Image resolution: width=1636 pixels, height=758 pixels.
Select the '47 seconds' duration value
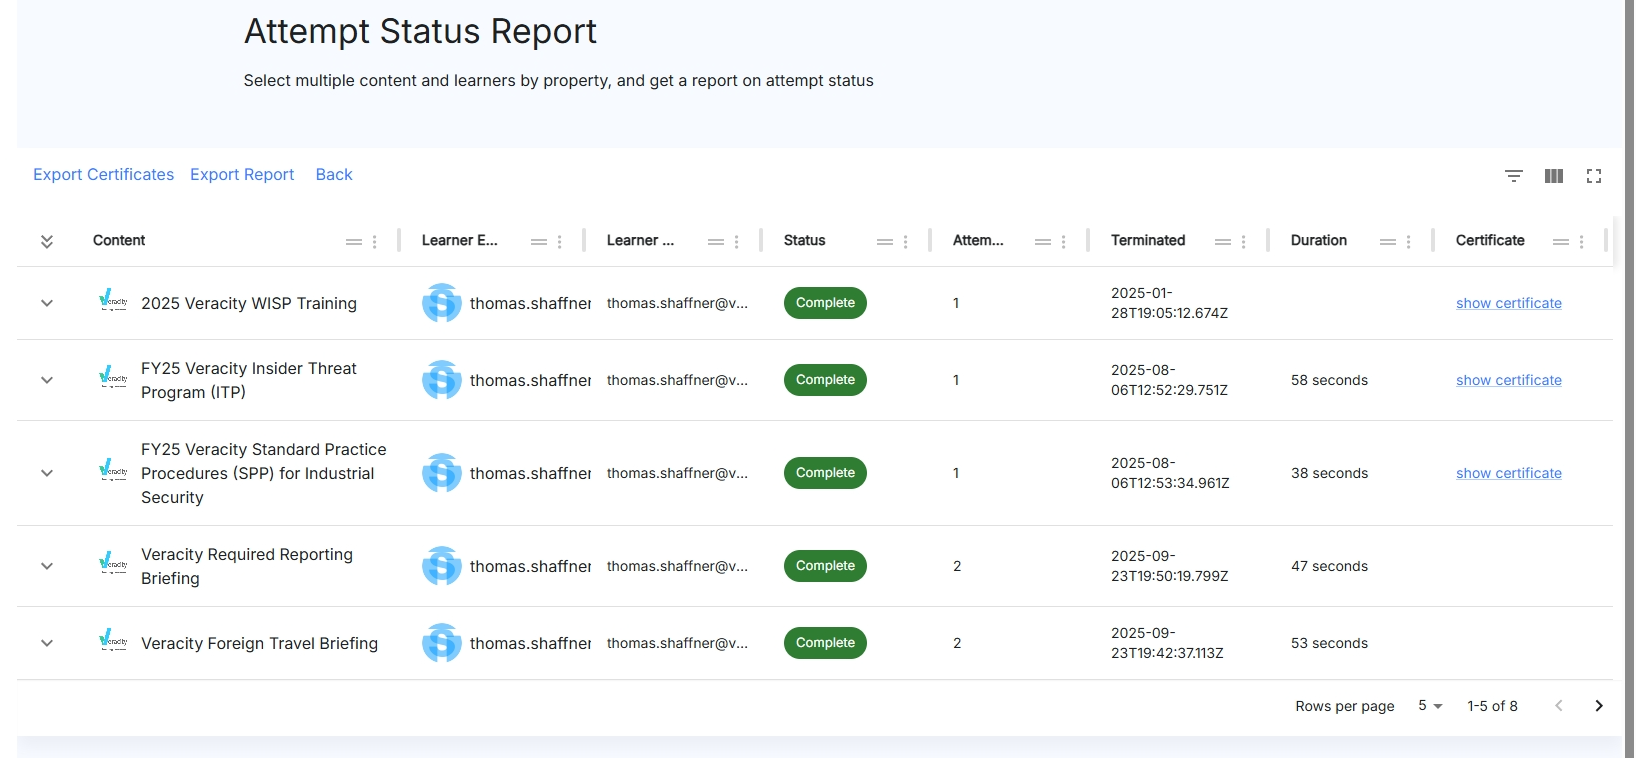pyautogui.click(x=1329, y=566)
